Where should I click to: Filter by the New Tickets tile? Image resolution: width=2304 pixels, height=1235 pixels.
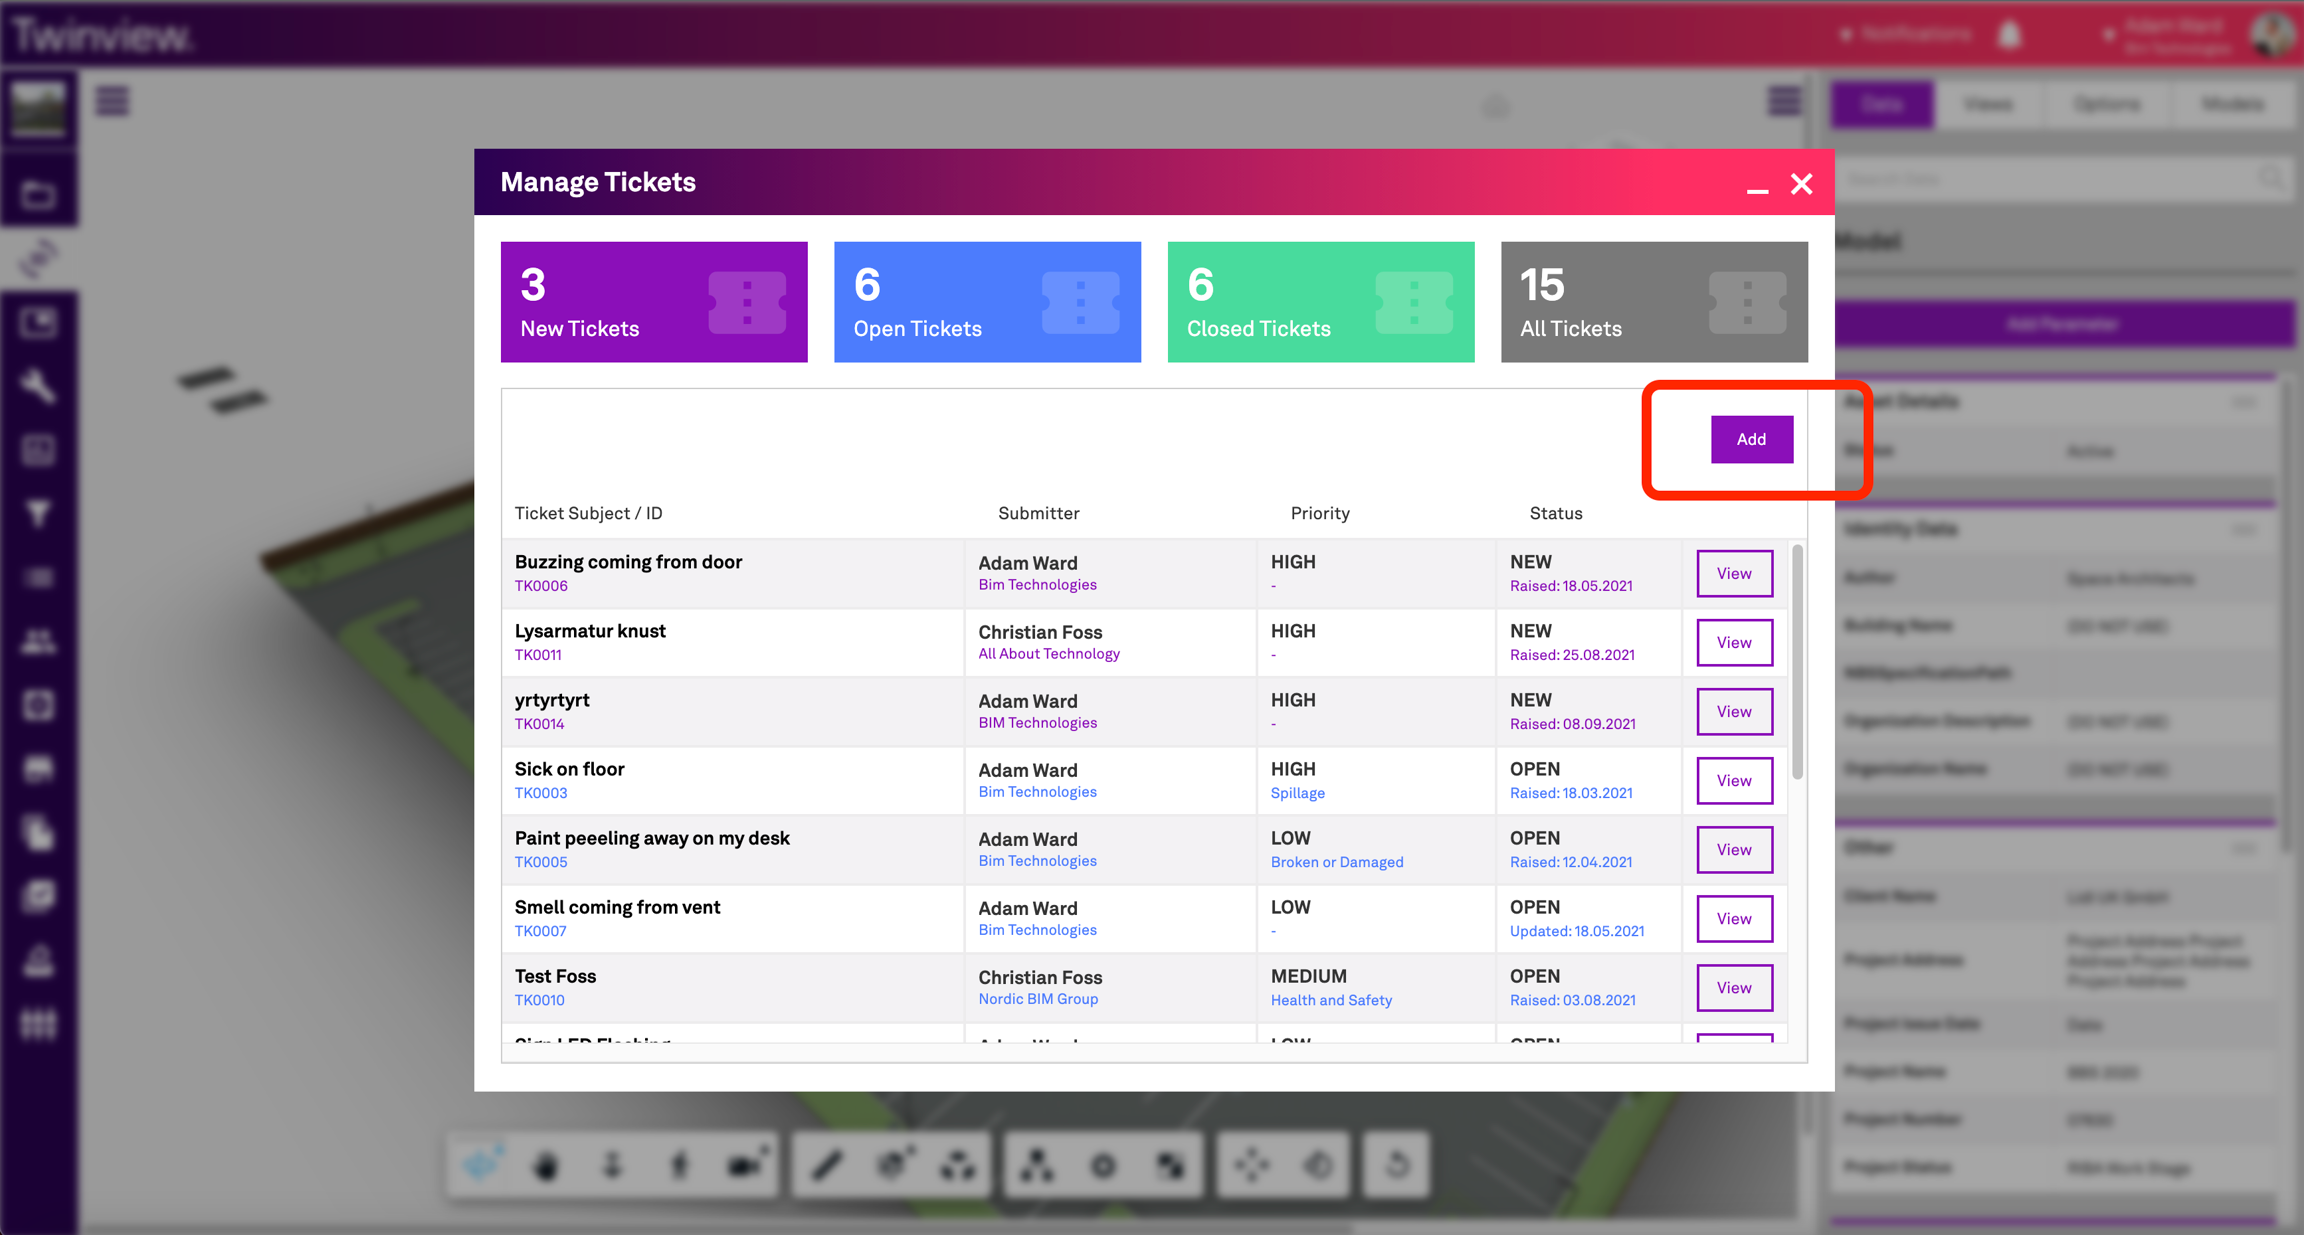point(654,302)
